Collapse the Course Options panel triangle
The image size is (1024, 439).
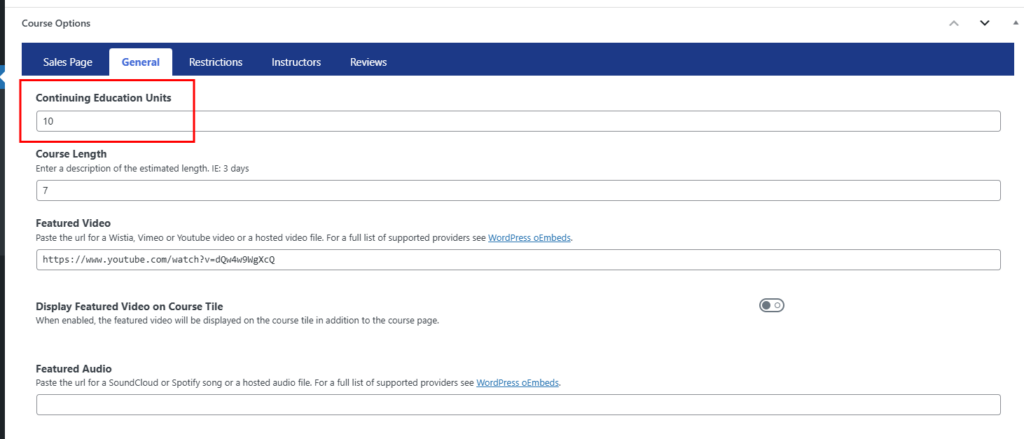[x=1014, y=23]
